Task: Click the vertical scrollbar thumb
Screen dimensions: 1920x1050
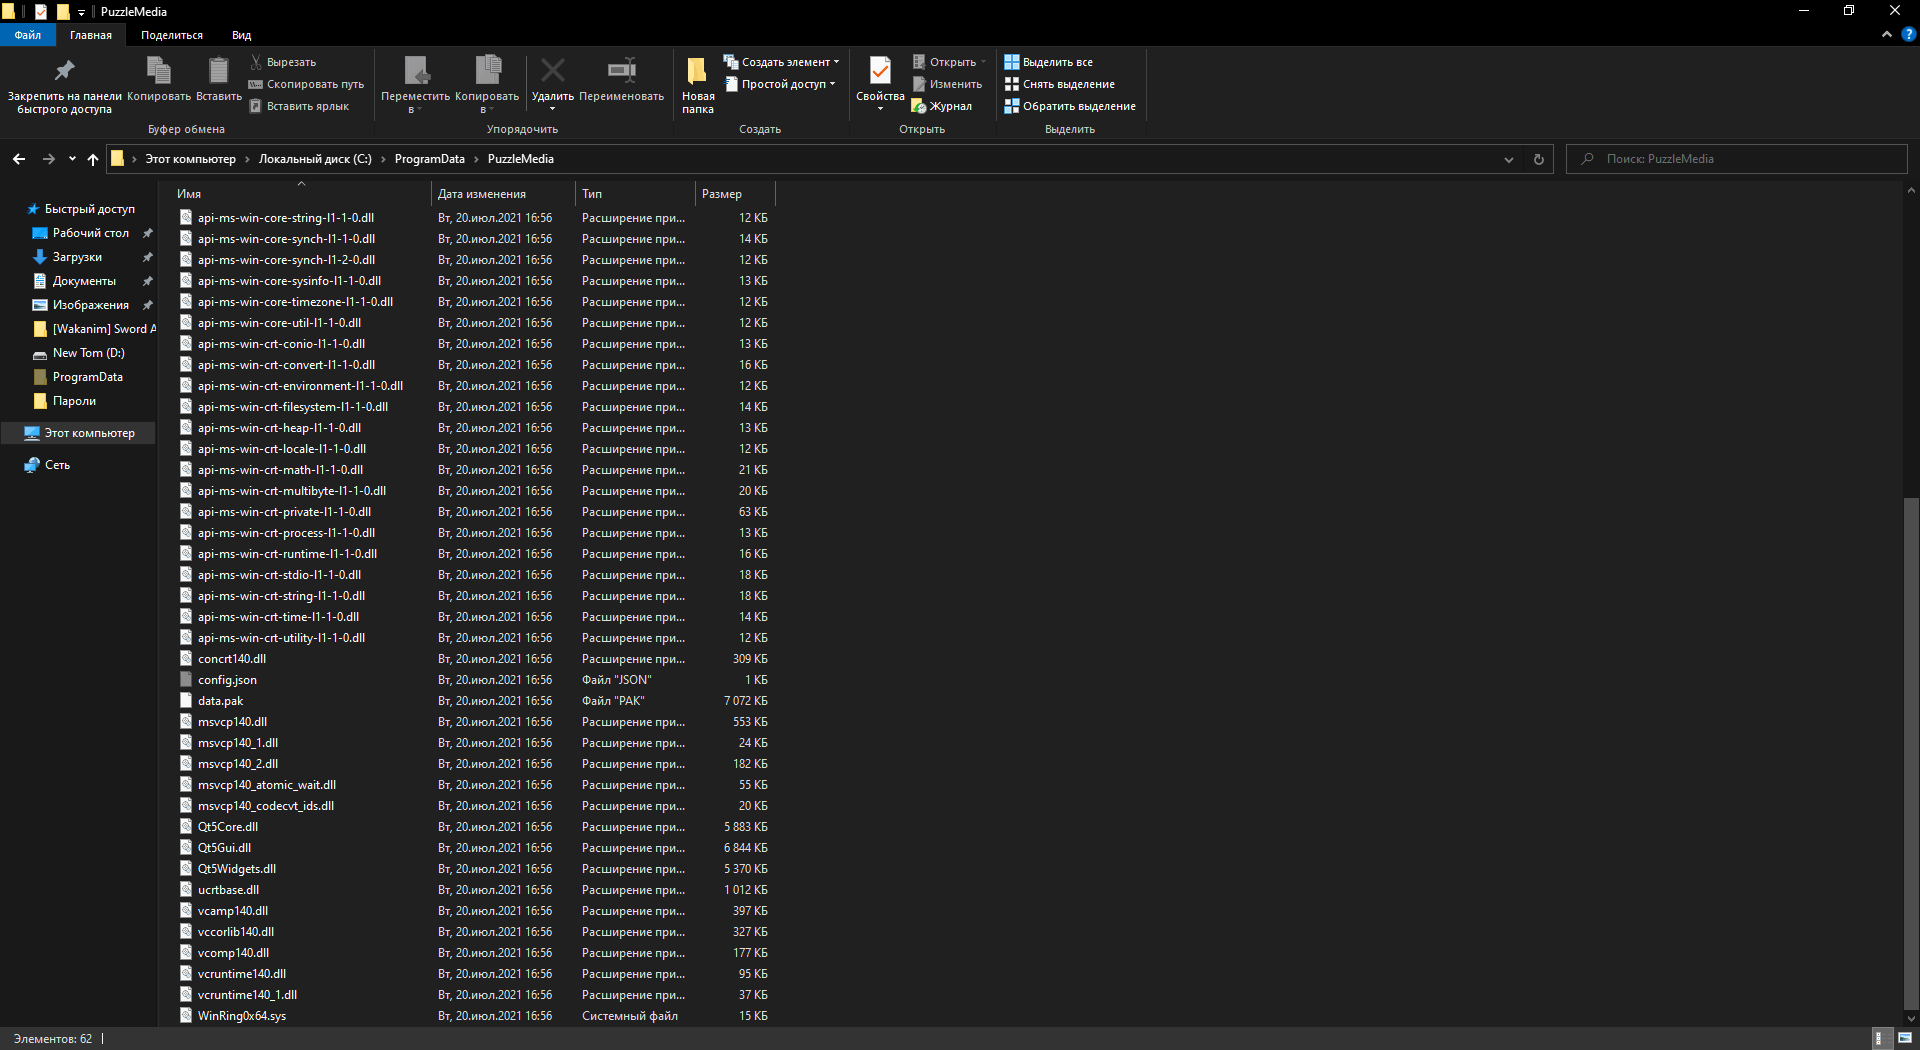Action: pos(1910,753)
